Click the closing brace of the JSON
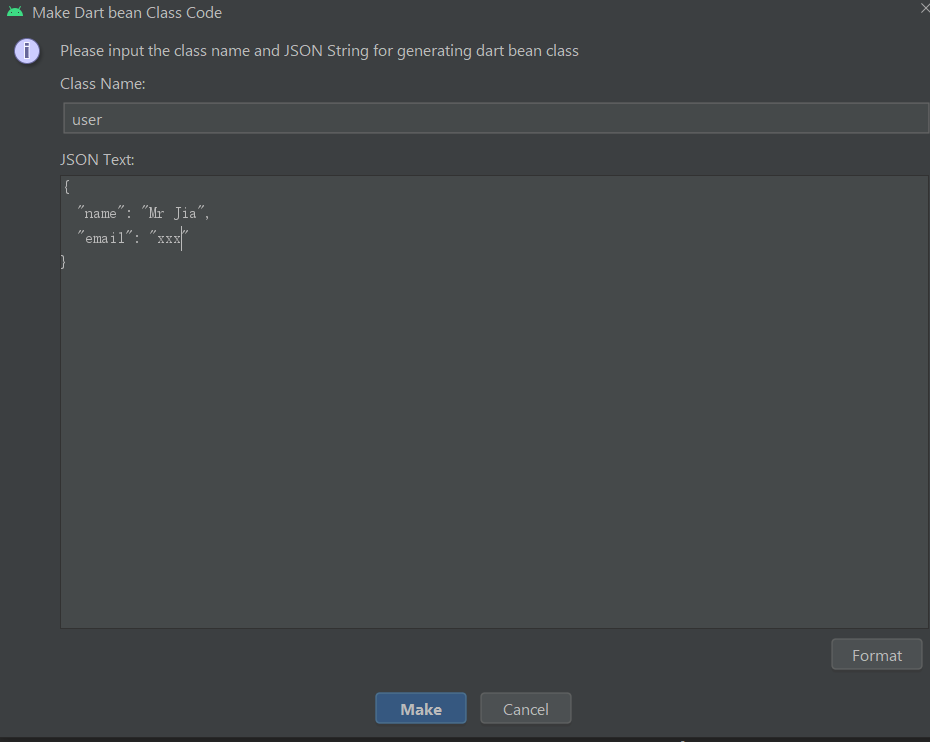Viewport: 930px width, 742px height. pyautogui.click(x=64, y=261)
